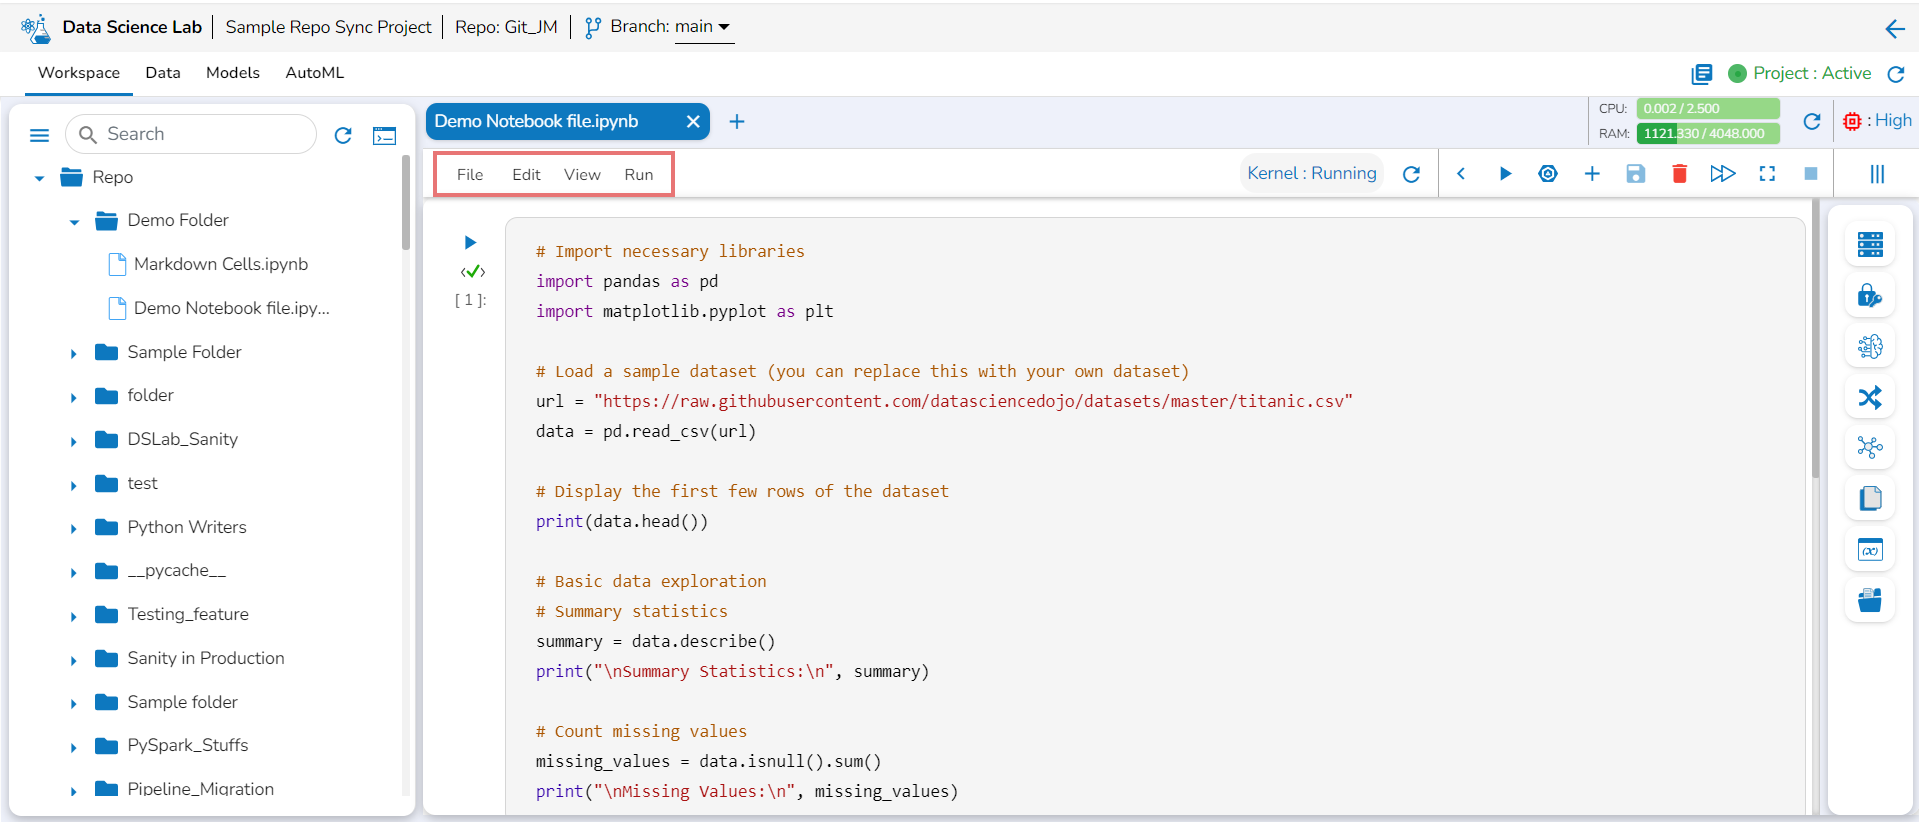Click the stop kernel square button
Image resolution: width=1919 pixels, height=822 pixels.
click(x=1810, y=174)
